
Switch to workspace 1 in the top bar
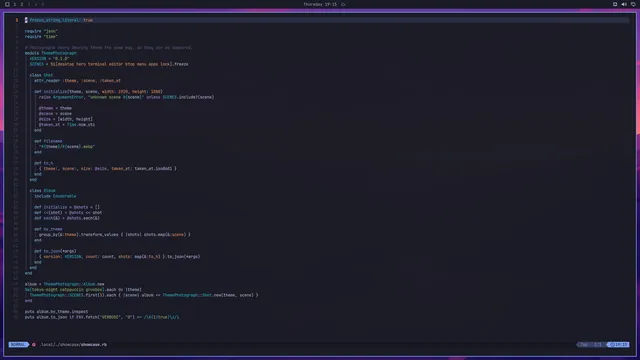coord(15,4)
